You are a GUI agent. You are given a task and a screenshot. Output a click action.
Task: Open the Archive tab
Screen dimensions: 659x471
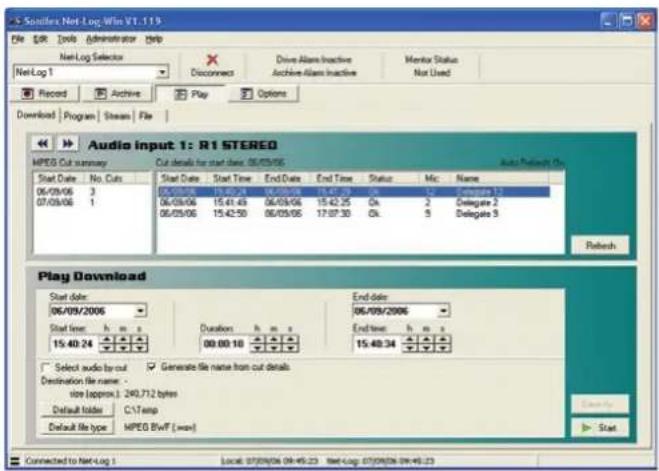[117, 93]
